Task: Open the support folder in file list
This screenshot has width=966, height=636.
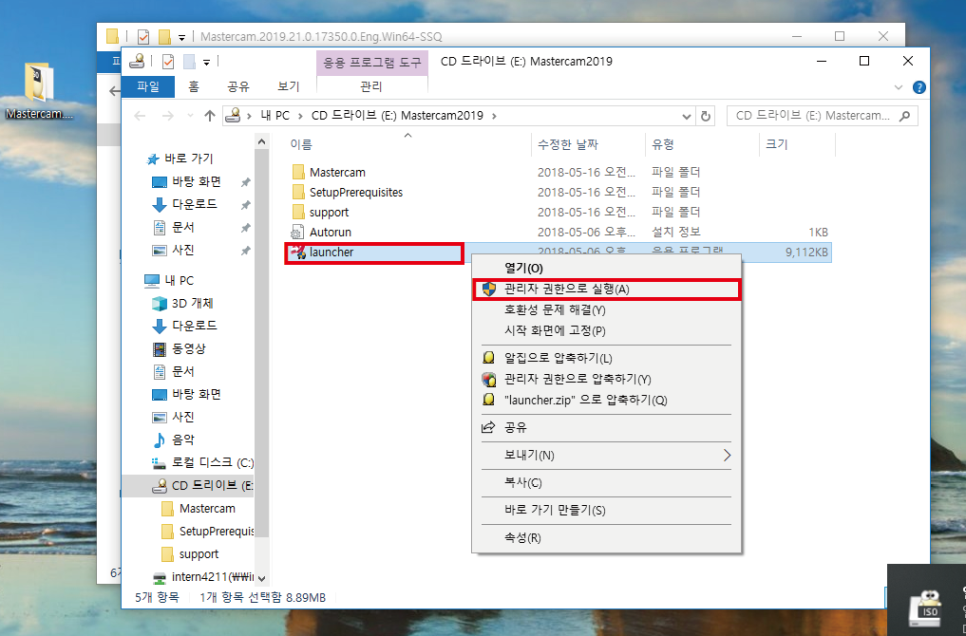Action: pyautogui.click(x=329, y=212)
